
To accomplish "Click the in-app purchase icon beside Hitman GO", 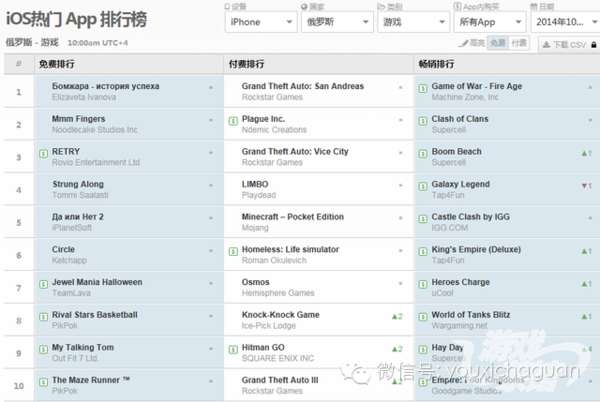I will [233, 349].
